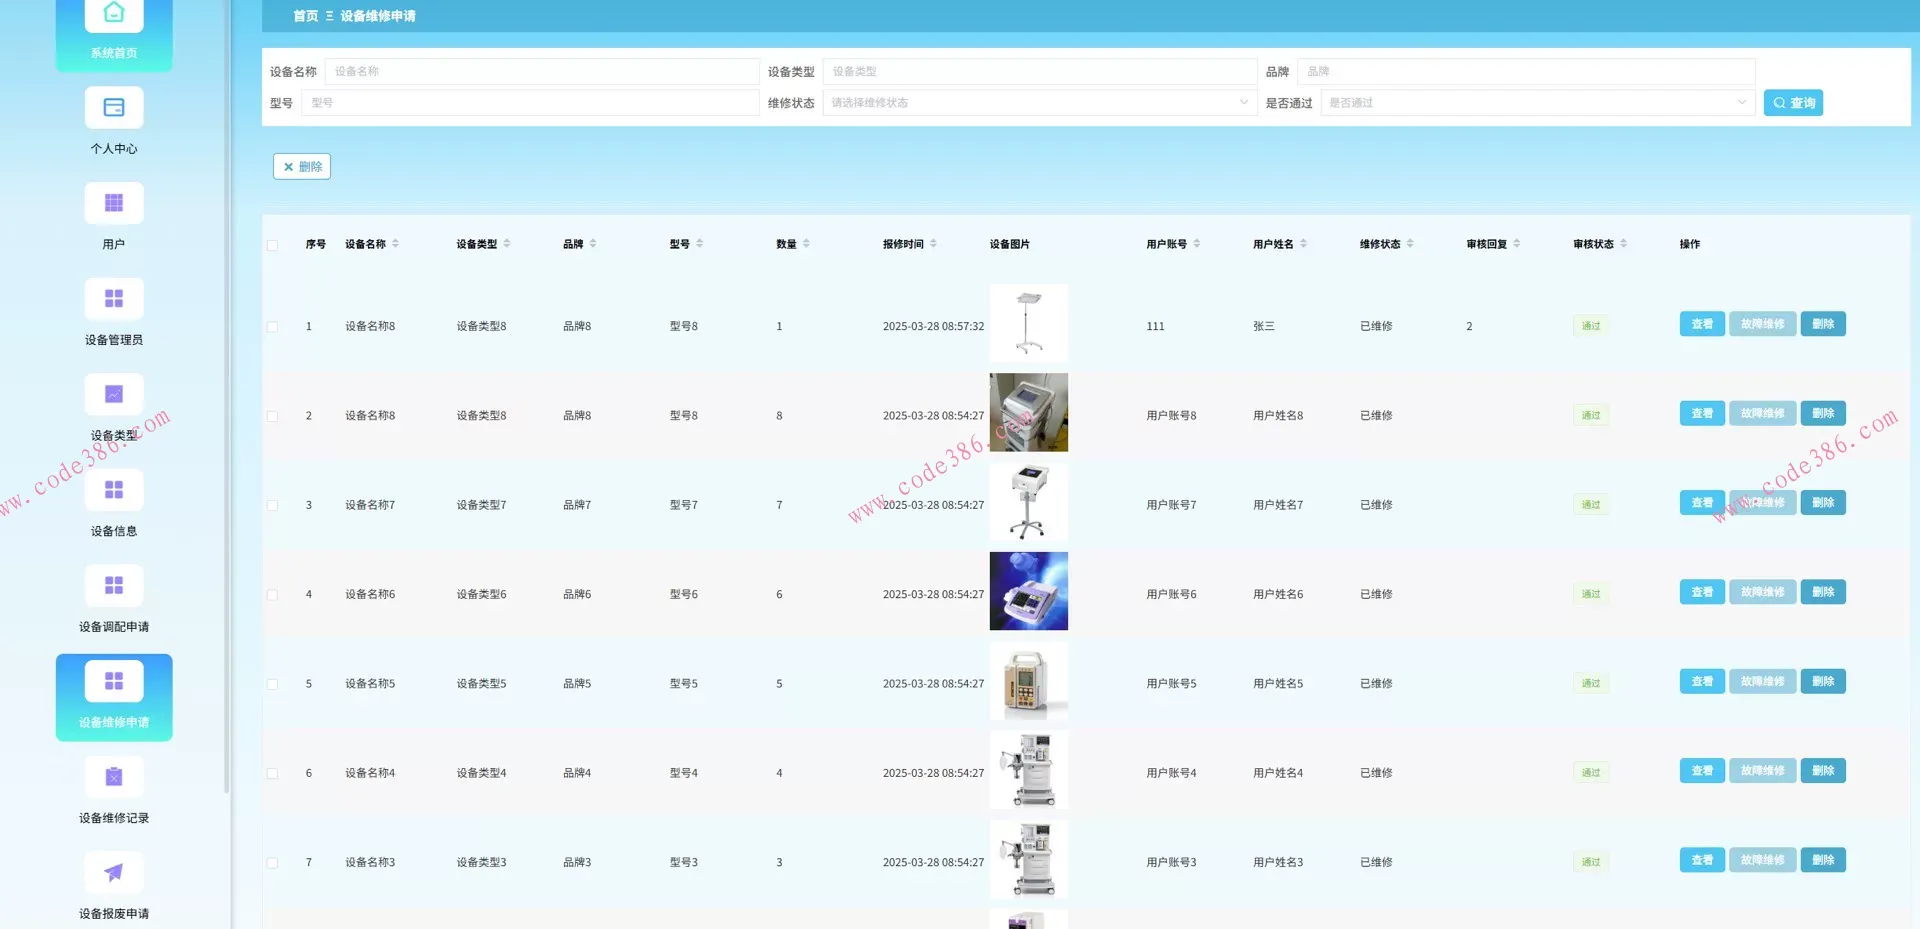The height and width of the screenshot is (929, 1920).
Task: Open the 设备管理员 sidebar icon
Action: [x=114, y=299]
